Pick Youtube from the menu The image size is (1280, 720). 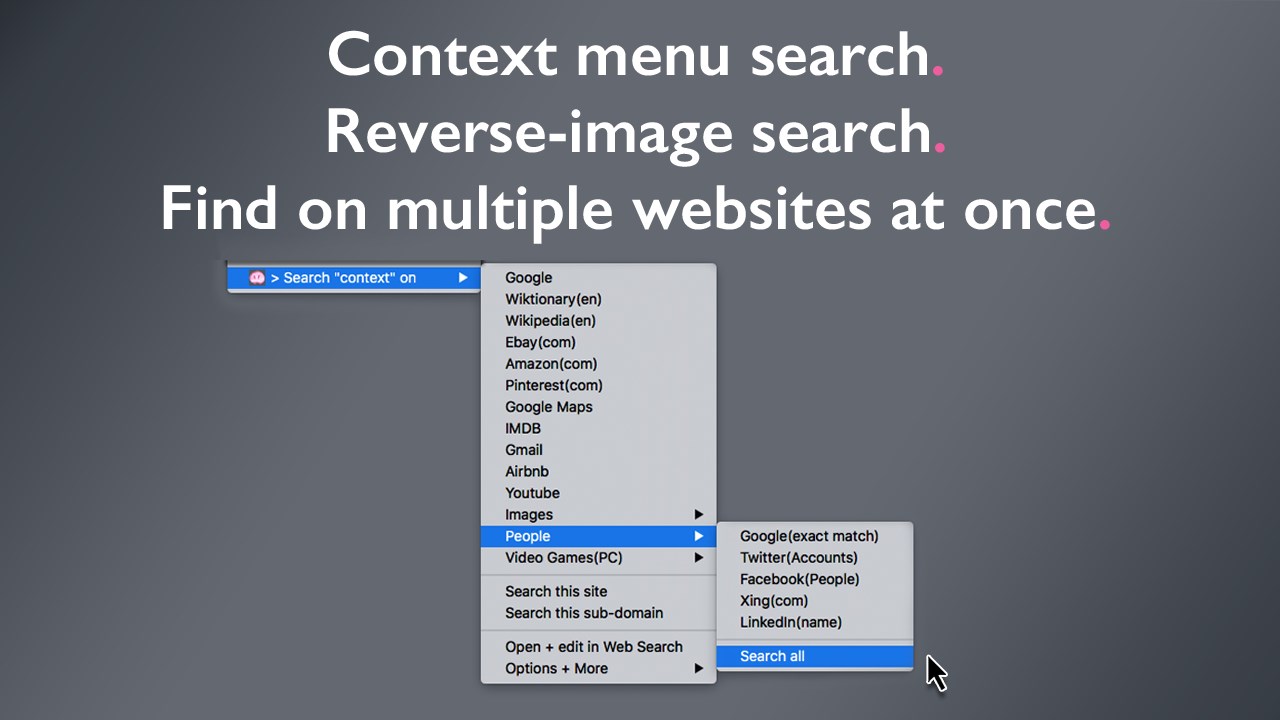tap(598, 493)
